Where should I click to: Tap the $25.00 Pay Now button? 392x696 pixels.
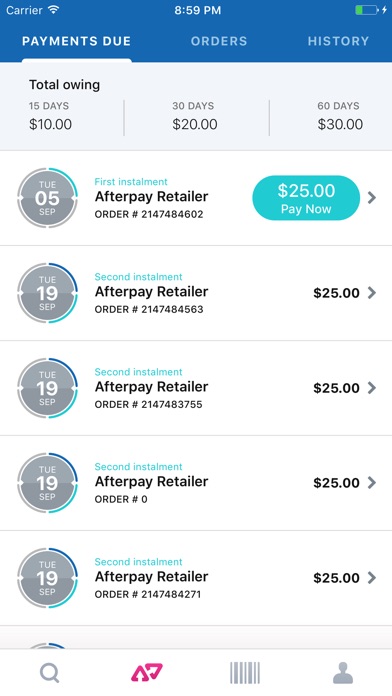coord(306,198)
